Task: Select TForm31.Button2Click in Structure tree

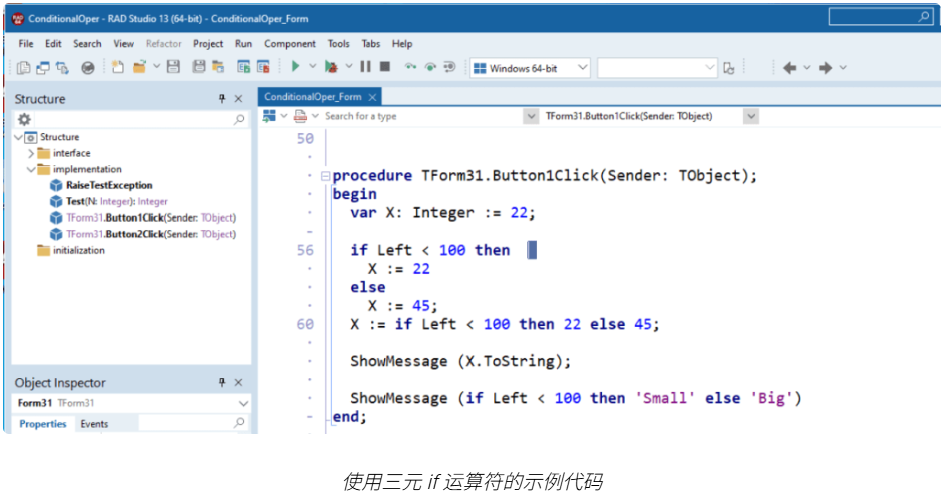Action: [150, 234]
